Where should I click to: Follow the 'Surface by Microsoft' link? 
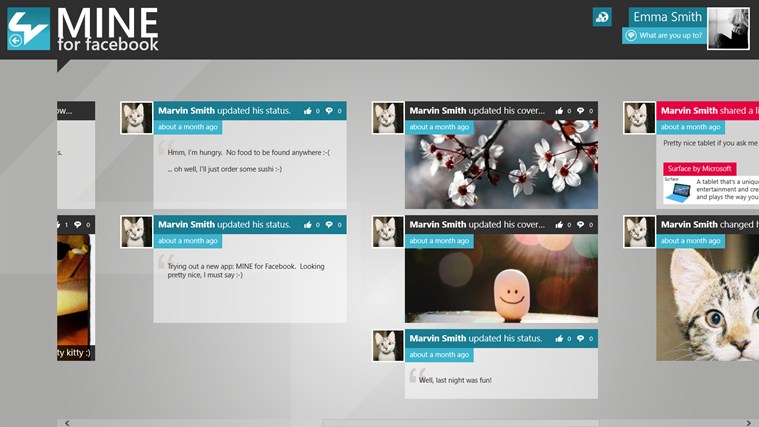click(x=699, y=168)
